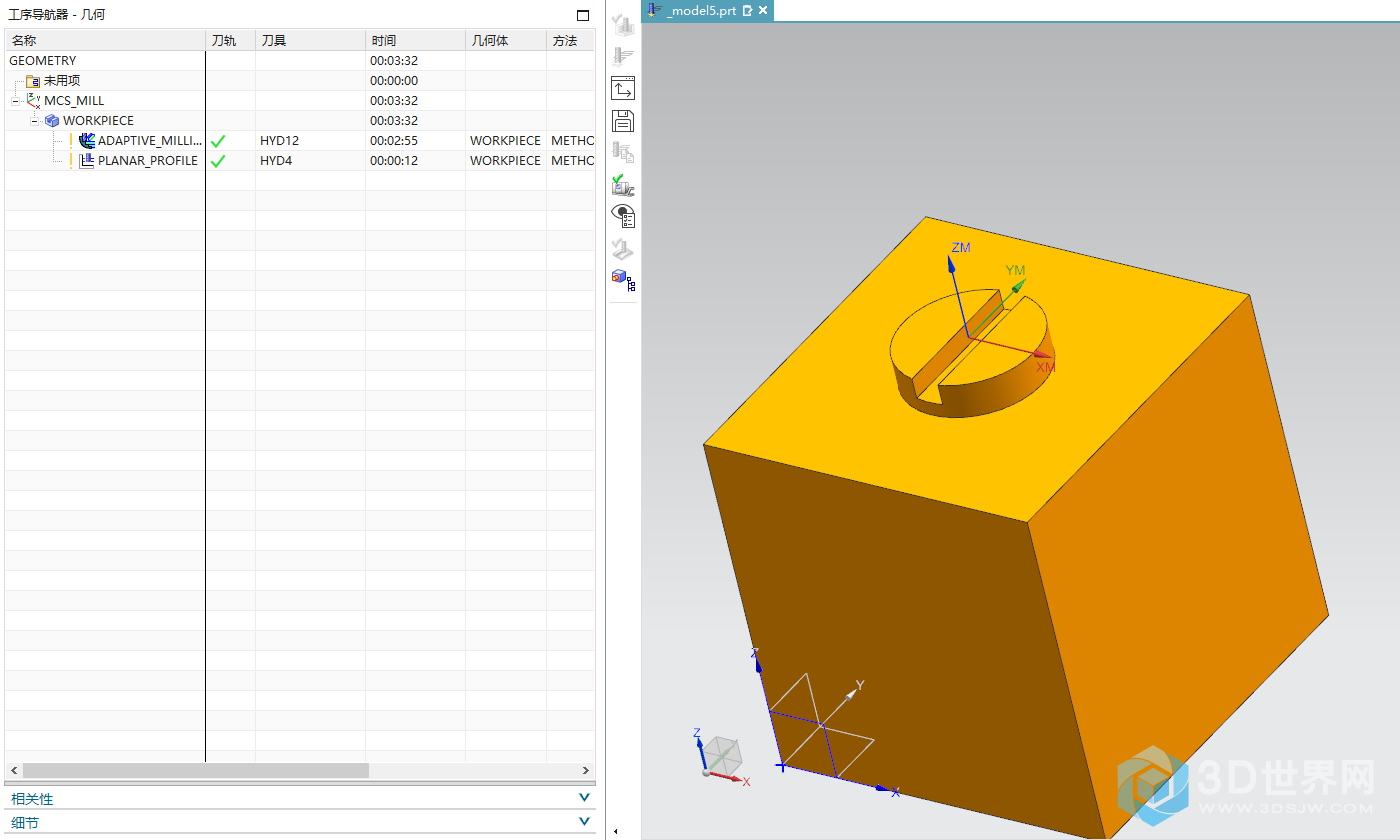The image size is (1400, 840).
Task: Click the 时间 column header
Action: point(415,40)
